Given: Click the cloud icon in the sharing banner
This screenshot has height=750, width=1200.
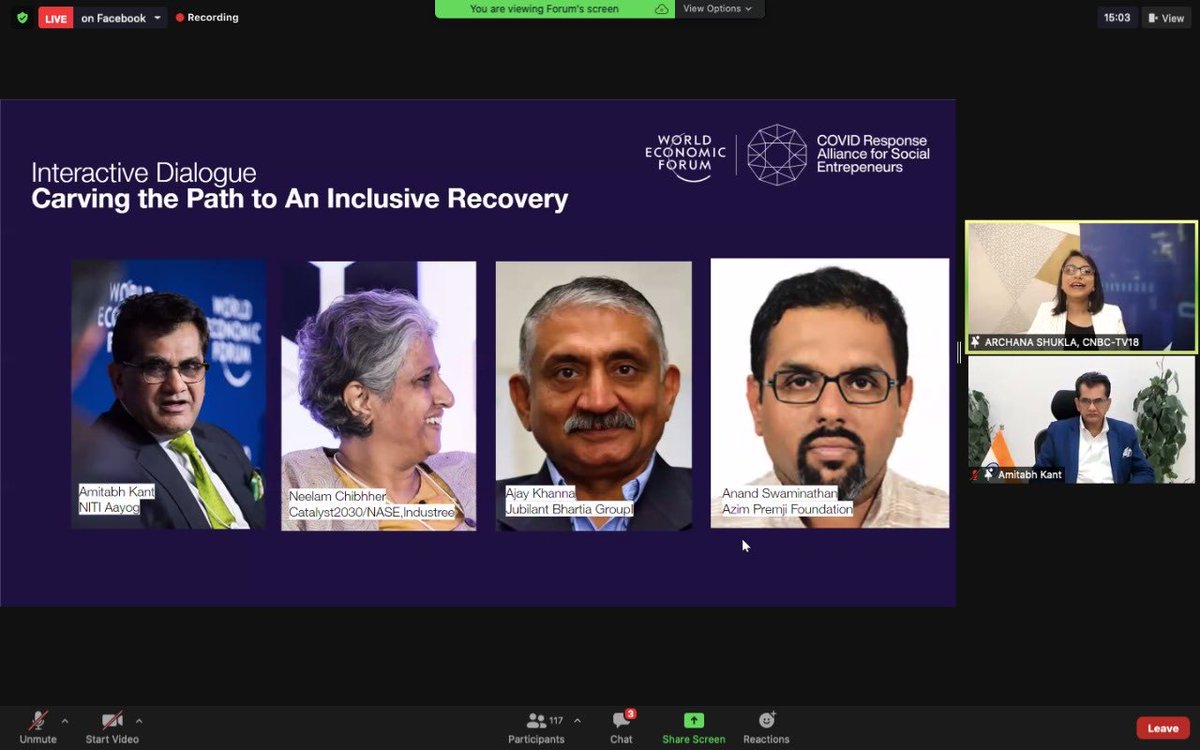Looking at the screenshot, I should pyautogui.click(x=662, y=9).
